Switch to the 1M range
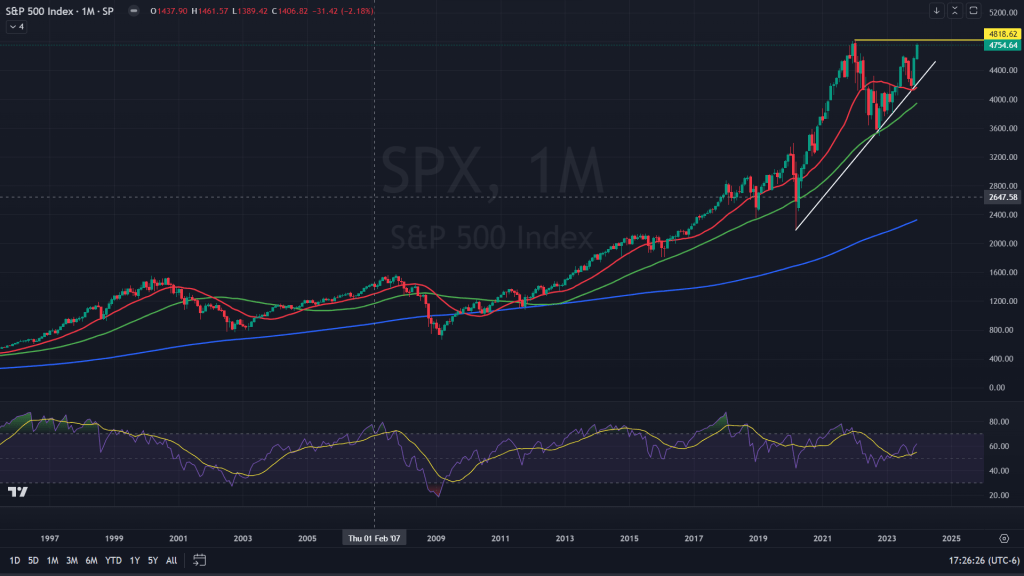The height and width of the screenshot is (576, 1024). click(52, 560)
